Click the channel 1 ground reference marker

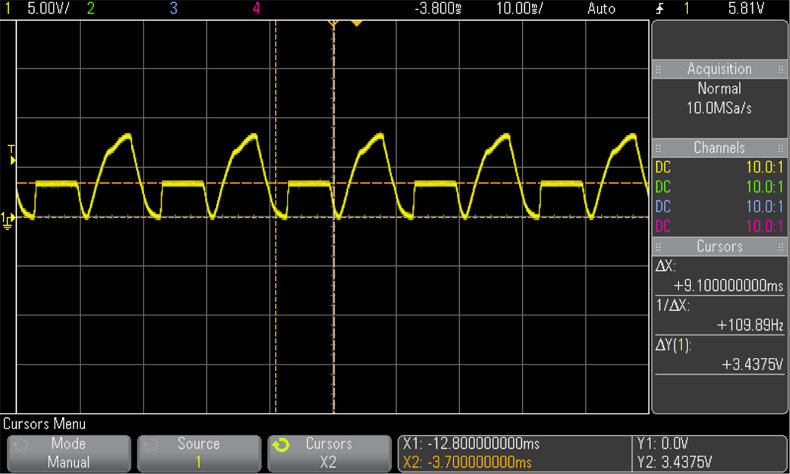[x=8, y=218]
